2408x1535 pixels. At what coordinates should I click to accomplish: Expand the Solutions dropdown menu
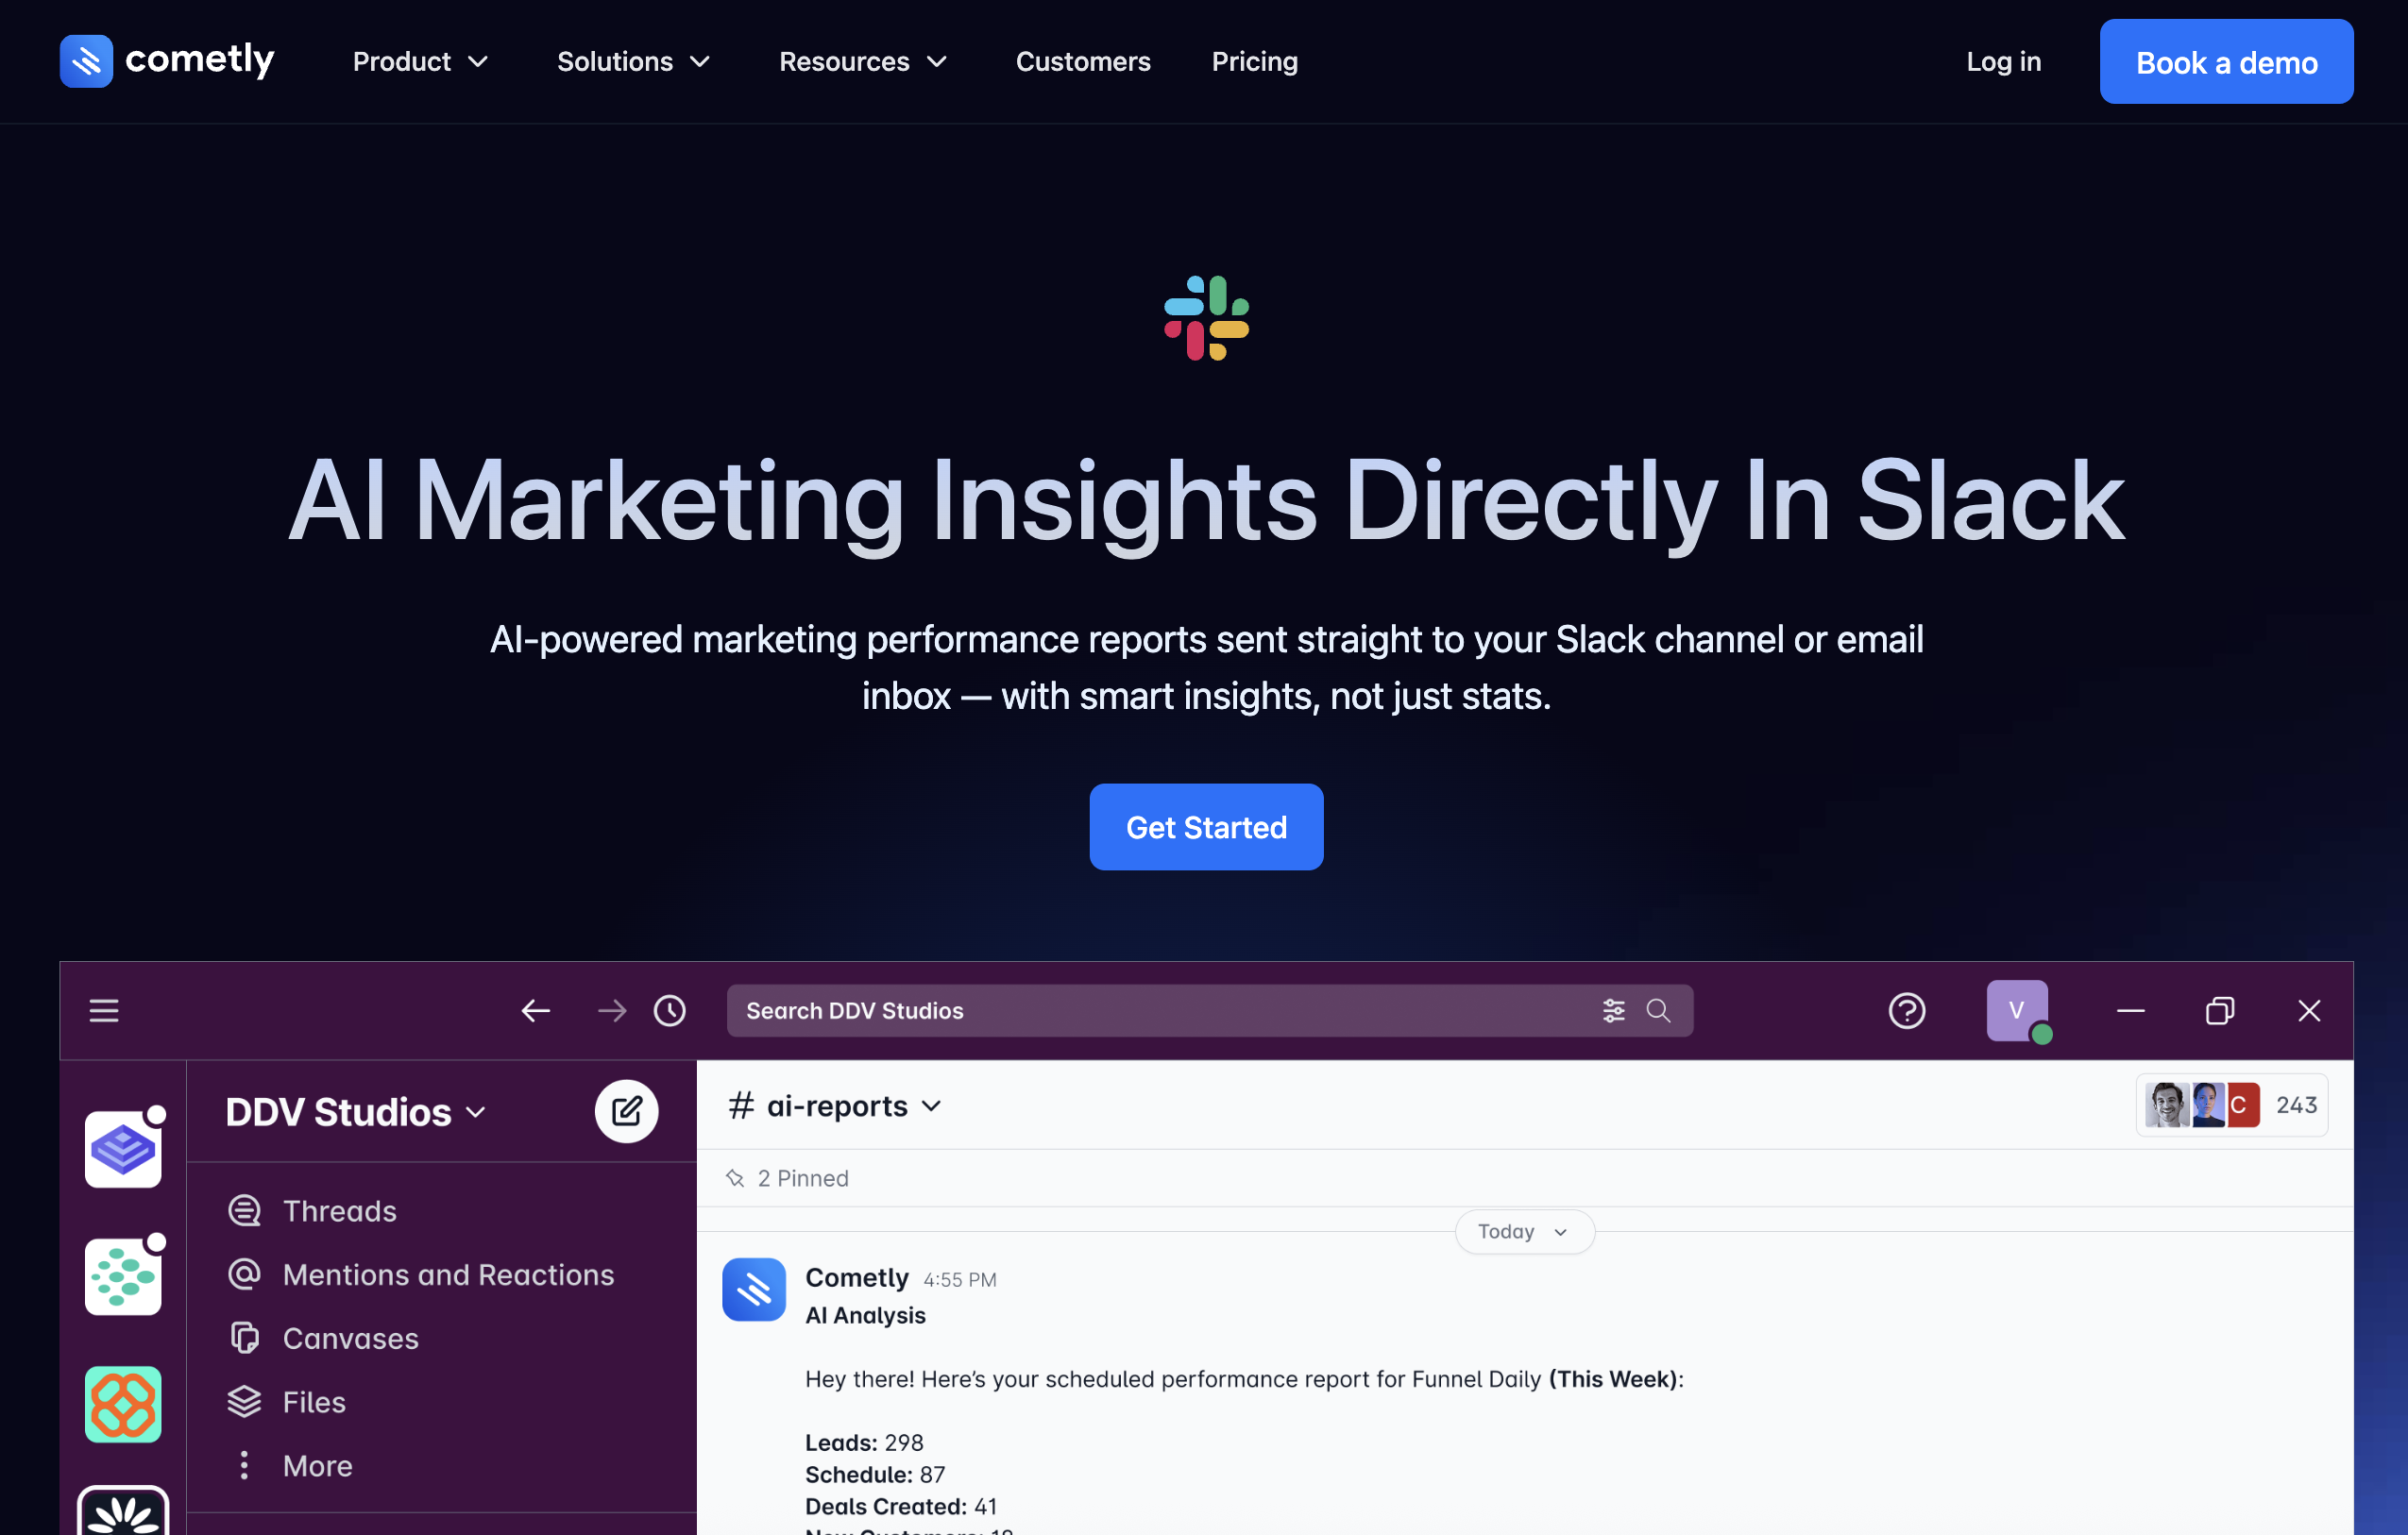click(x=633, y=62)
